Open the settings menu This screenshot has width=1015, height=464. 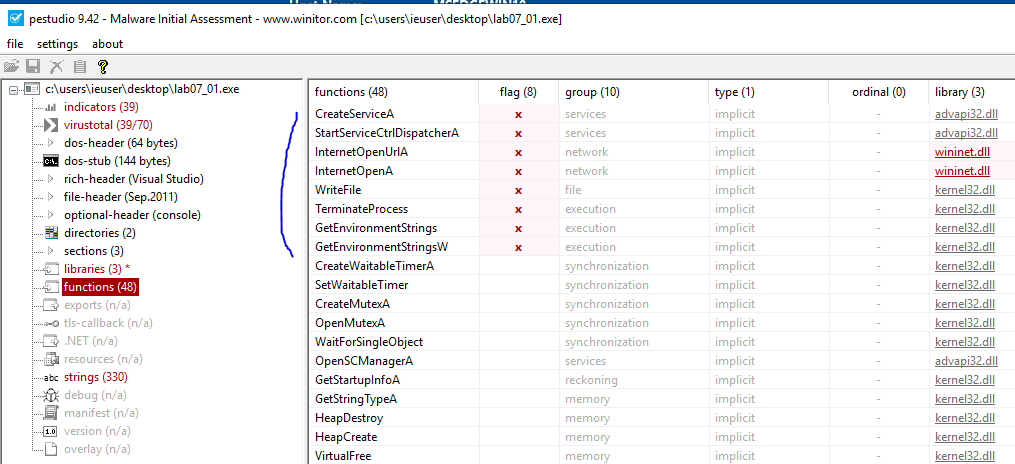tap(58, 44)
